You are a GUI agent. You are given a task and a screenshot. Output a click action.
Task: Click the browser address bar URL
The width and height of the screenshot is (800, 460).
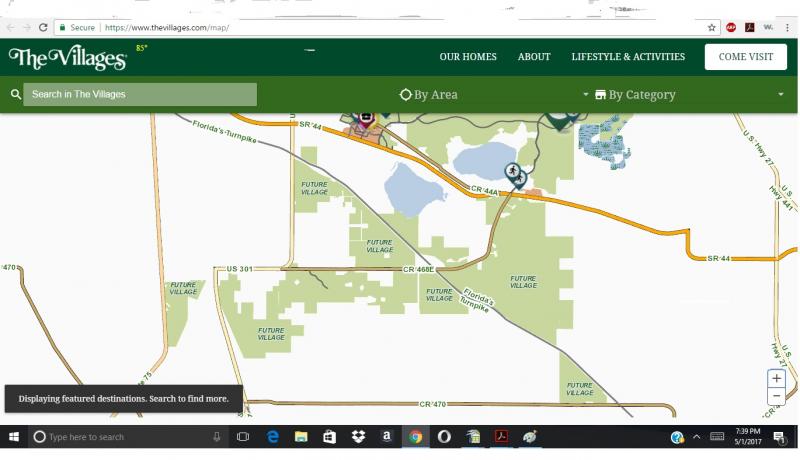coord(167,28)
